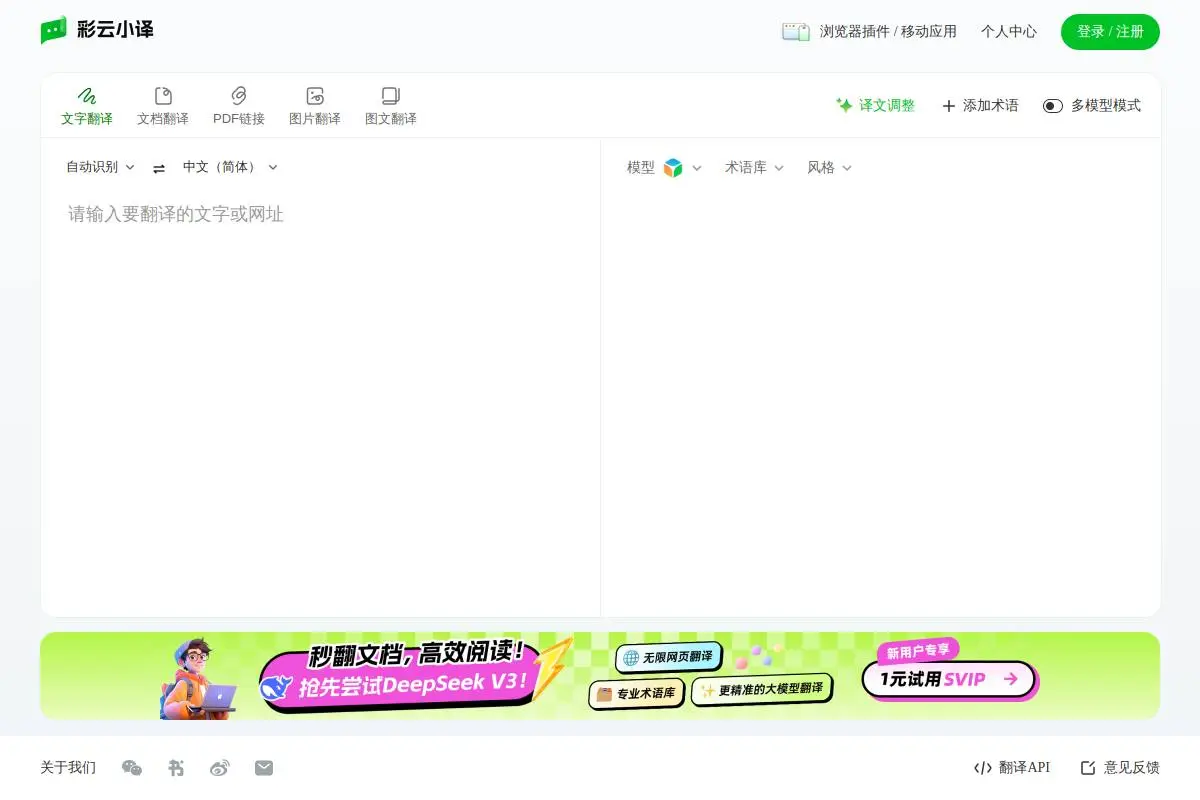The image size is (1200, 800).
Task: Click the 文档翻译 document icon
Action: pyautogui.click(x=163, y=96)
